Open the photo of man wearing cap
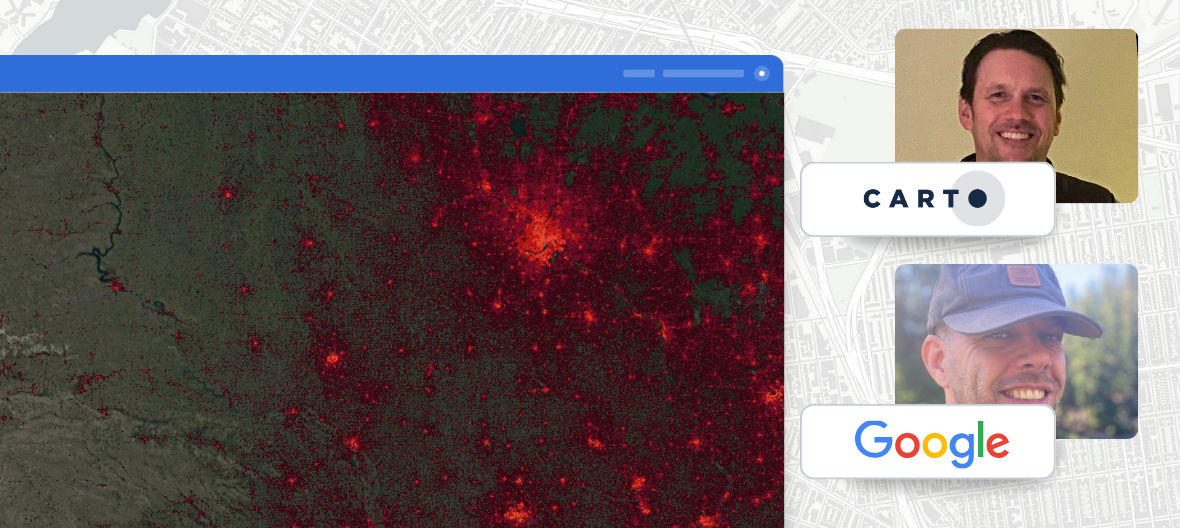The image size is (1180, 528). tap(1016, 350)
